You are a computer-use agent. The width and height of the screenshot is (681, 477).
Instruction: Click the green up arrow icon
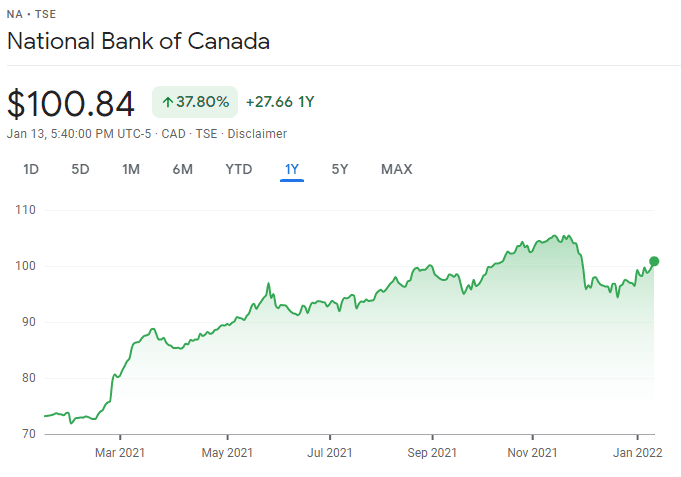[x=167, y=102]
